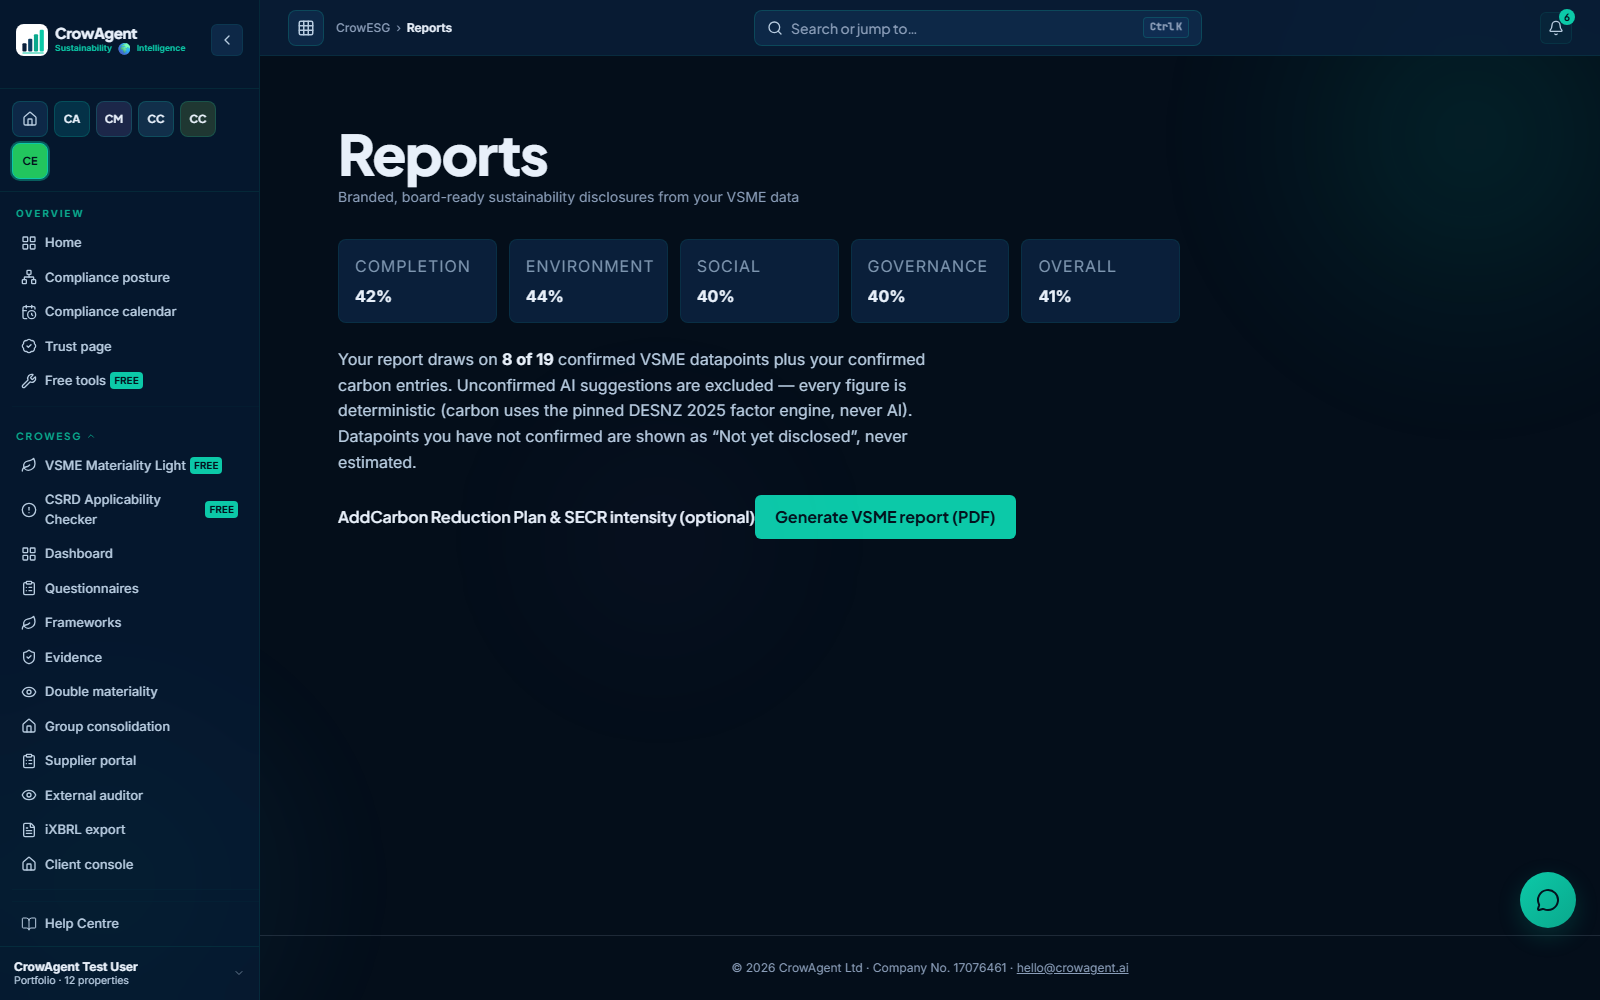Click the Dashboard grid icon

(29, 554)
